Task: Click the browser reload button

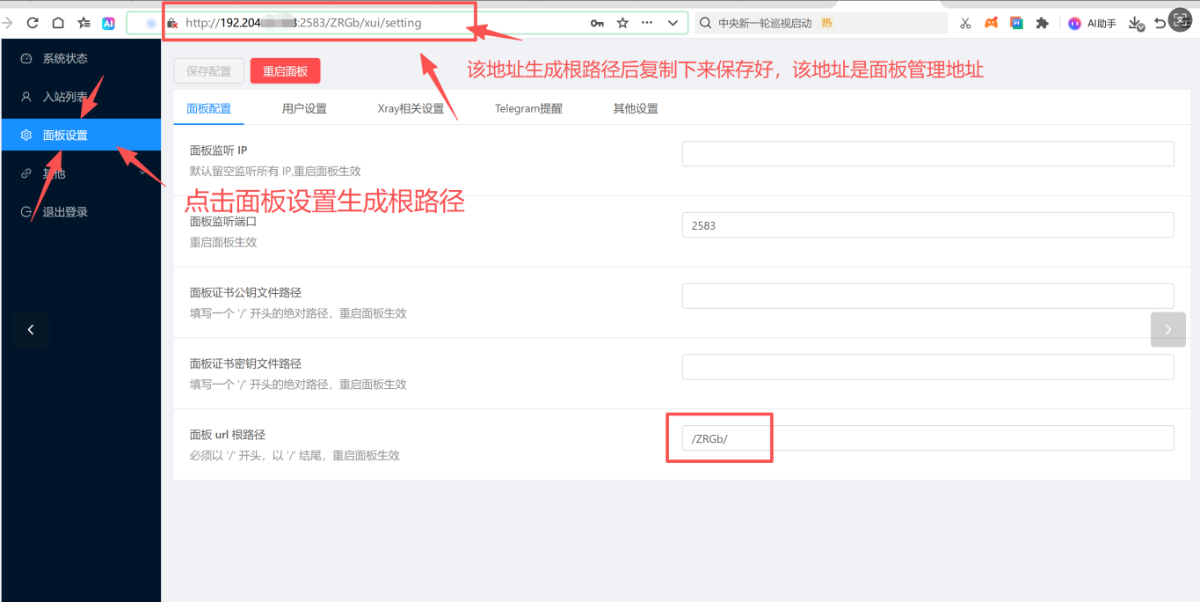Action: 33,22
